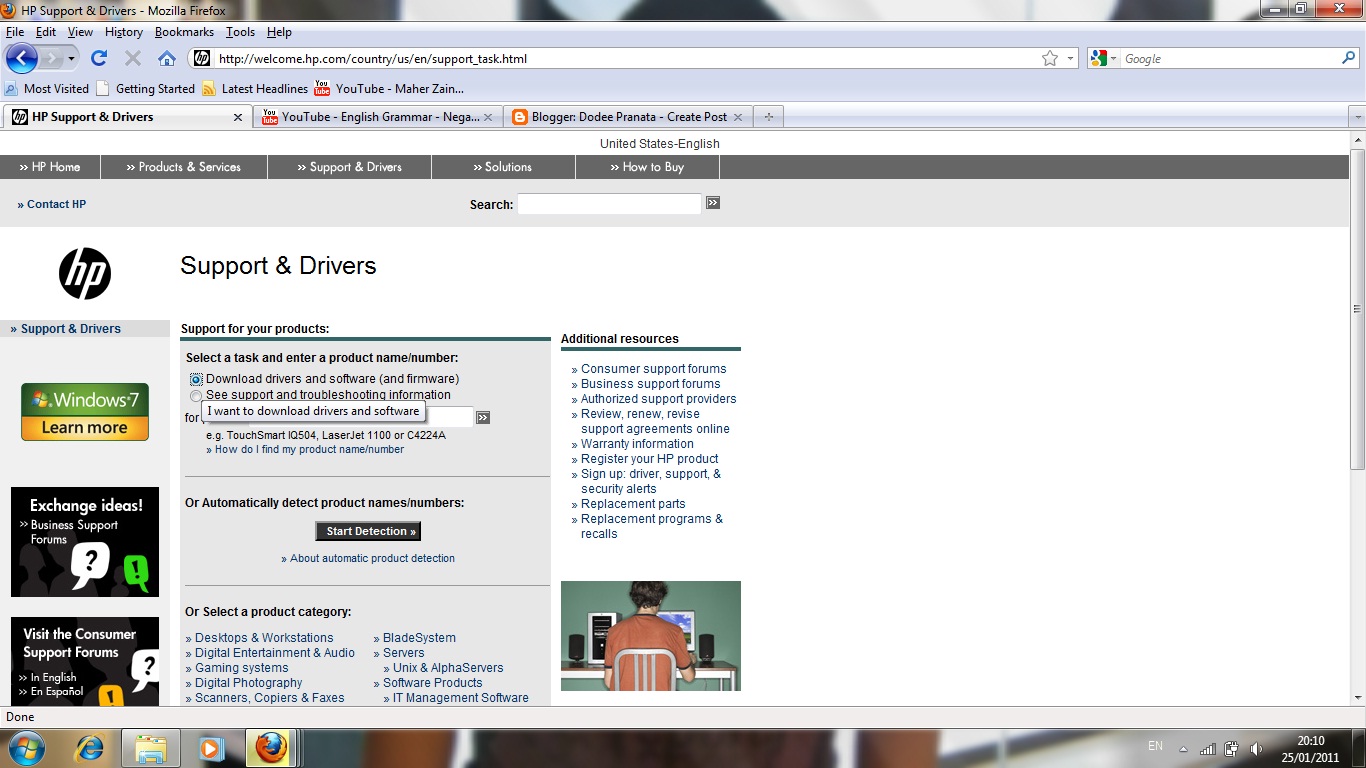
Task: Click the product name go arrow button
Action: click(483, 417)
